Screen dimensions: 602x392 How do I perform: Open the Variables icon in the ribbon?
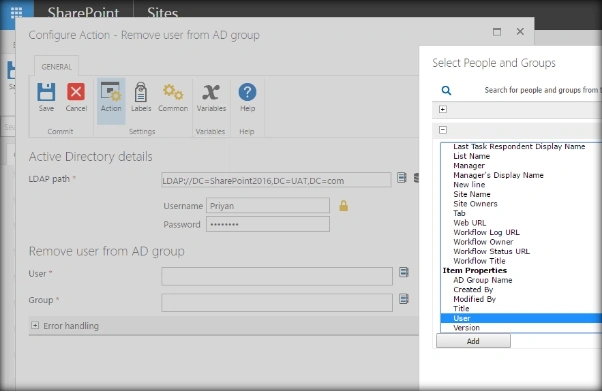pos(211,92)
